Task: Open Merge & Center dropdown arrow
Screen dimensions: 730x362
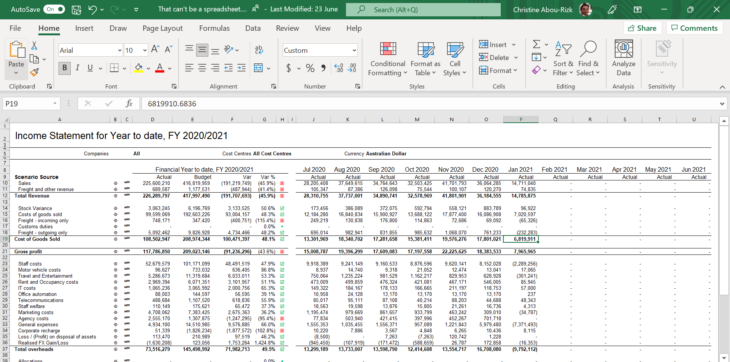Action: [268, 68]
